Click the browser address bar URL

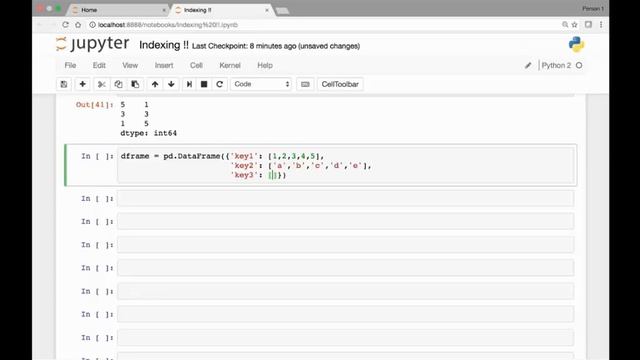pos(167,24)
